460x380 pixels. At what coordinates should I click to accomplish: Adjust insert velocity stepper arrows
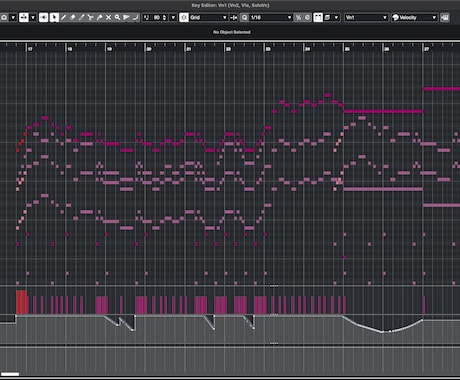click(164, 17)
